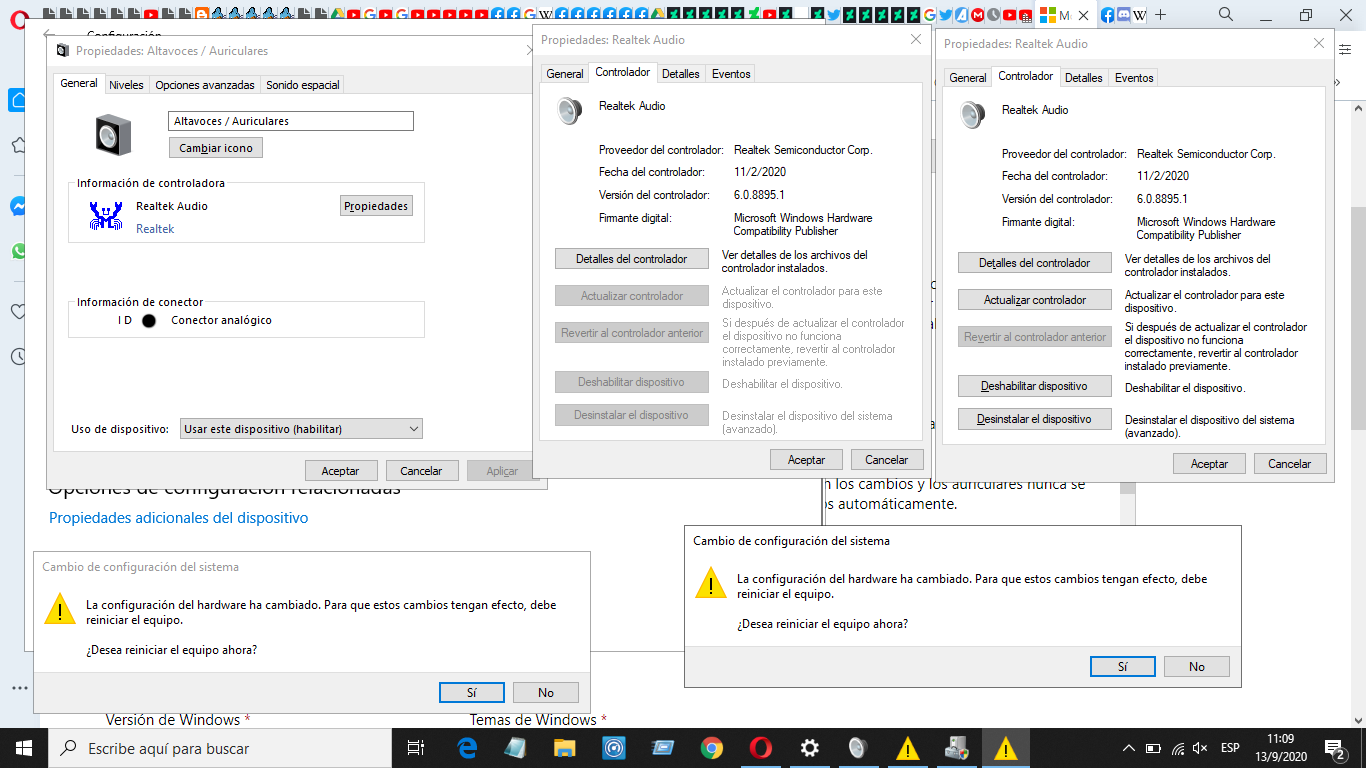Click Aceptar in Altavoces properties dialog
Image resolution: width=1366 pixels, height=768 pixels.
pyautogui.click(x=341, y=471)
